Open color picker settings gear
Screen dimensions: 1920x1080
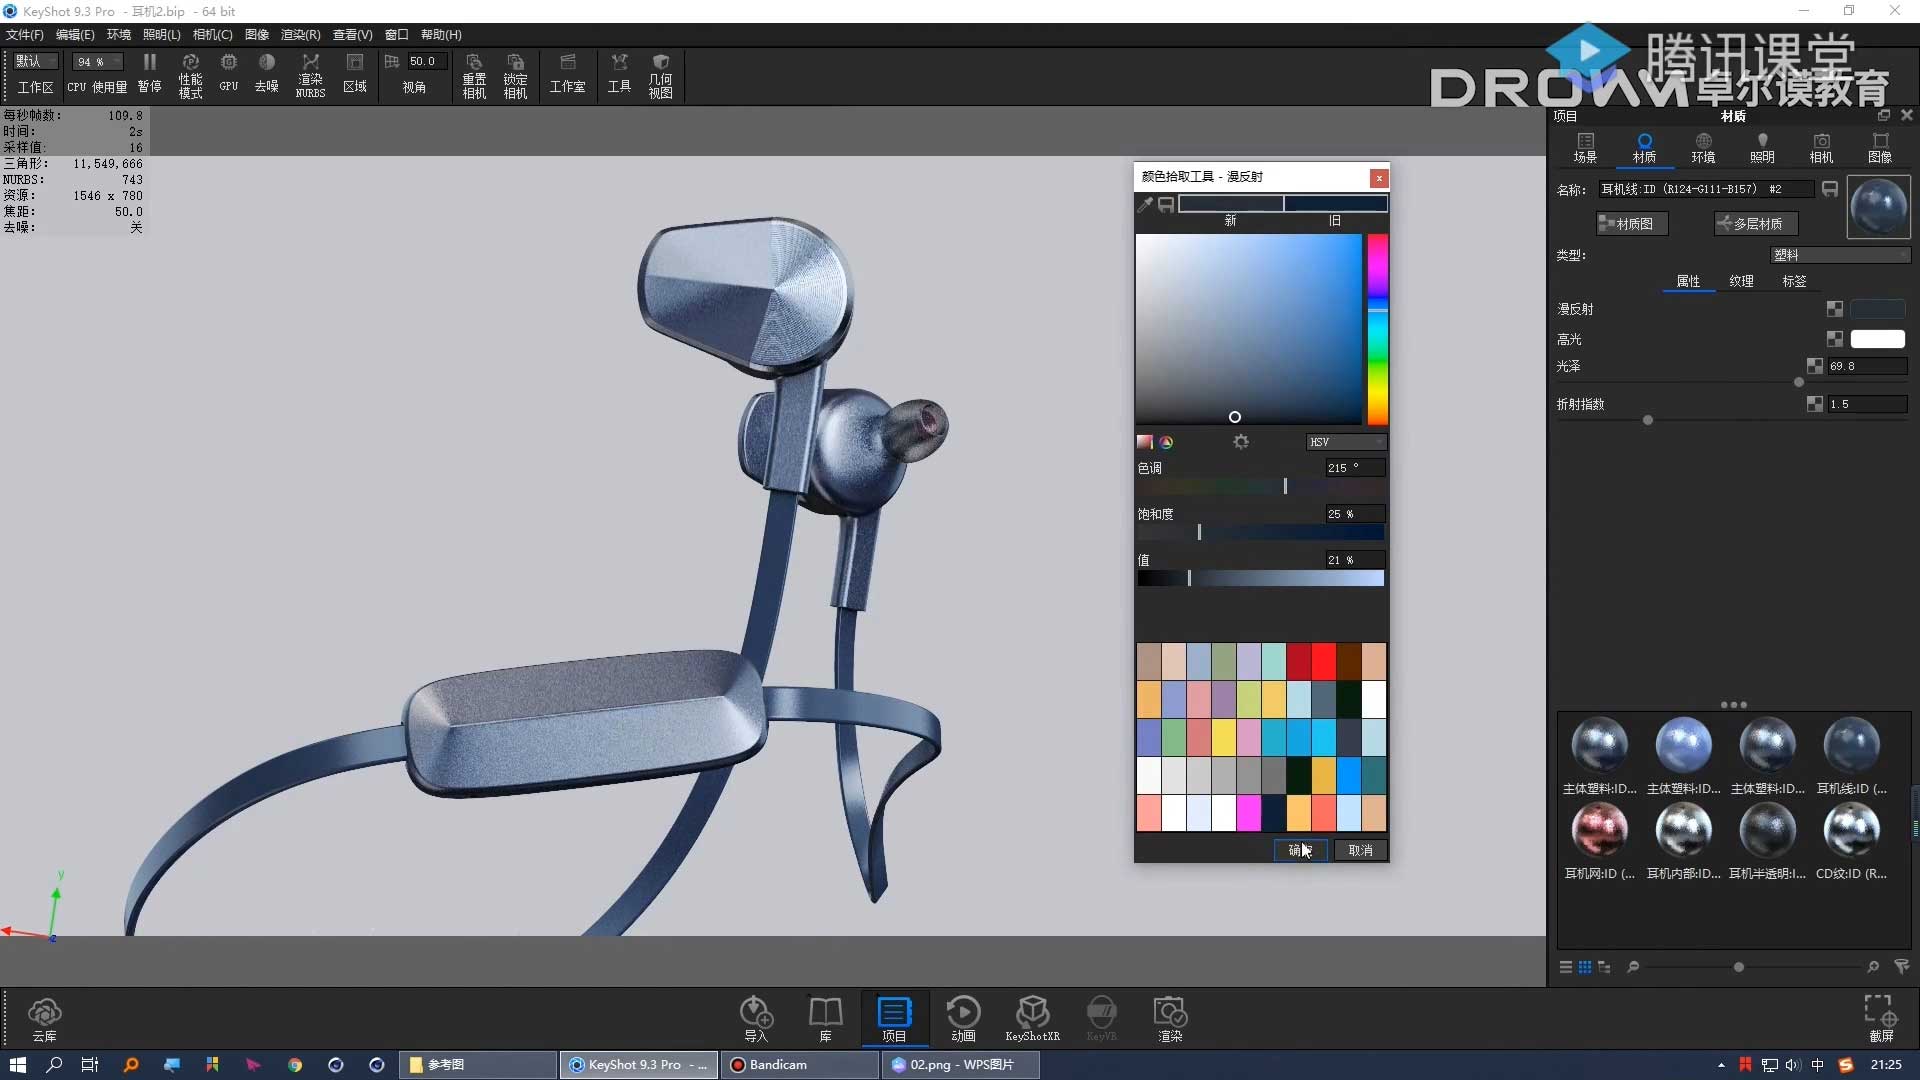pyautogui.click(x=1241, y=441)
